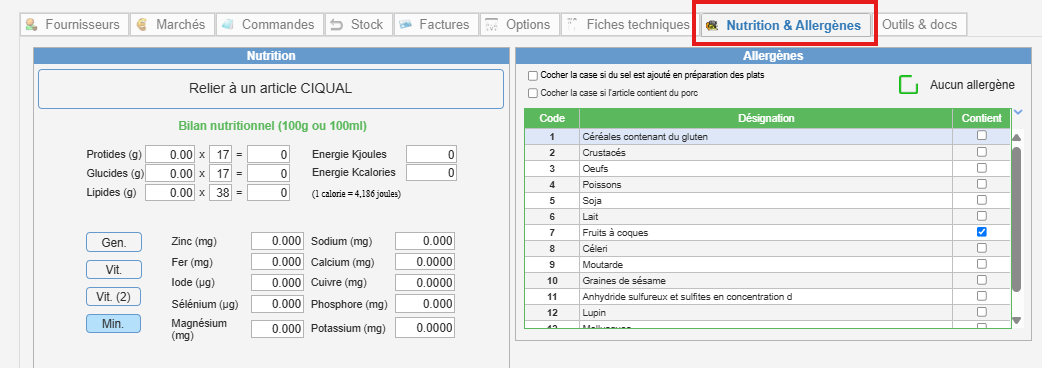
Task: Click the Glucides (g) value field
Action: click(x=170, y=173)
